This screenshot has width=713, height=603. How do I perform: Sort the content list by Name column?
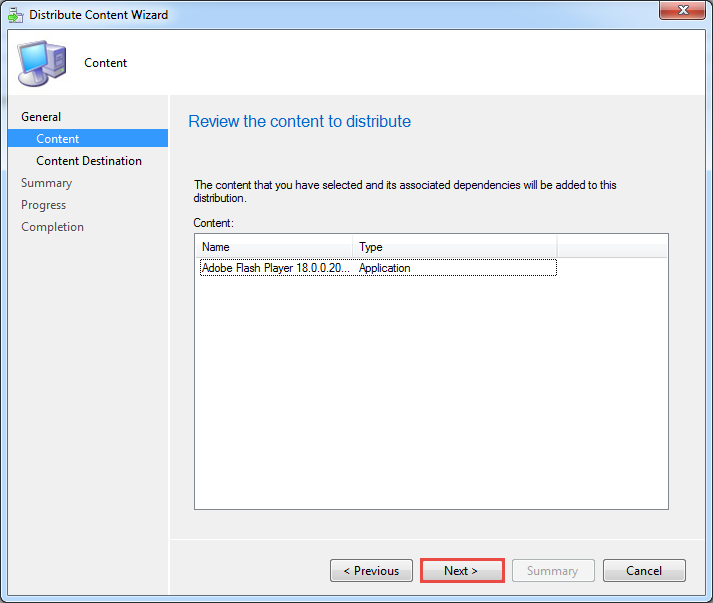coord(275,247)
